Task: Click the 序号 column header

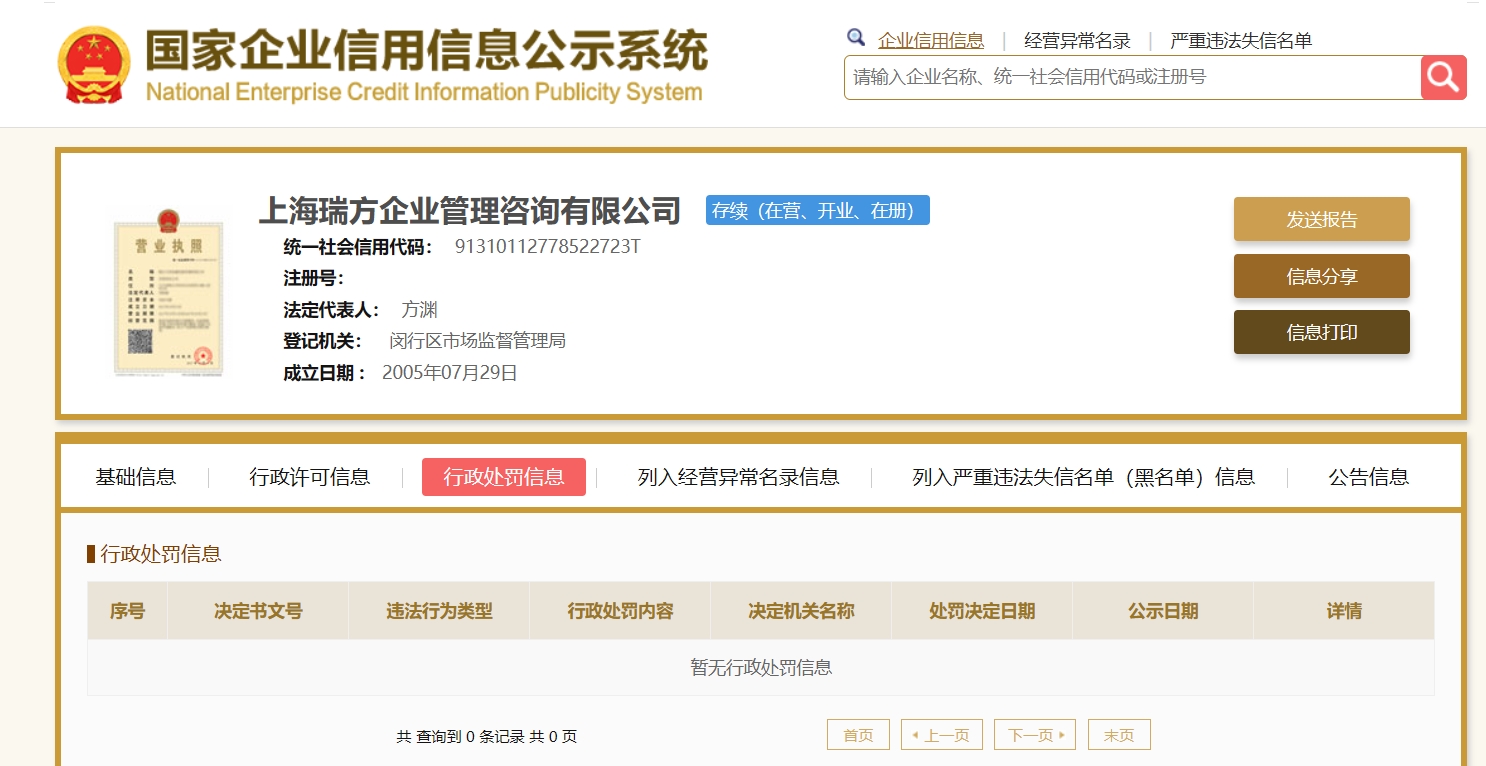Action: [x=127, y=611]
